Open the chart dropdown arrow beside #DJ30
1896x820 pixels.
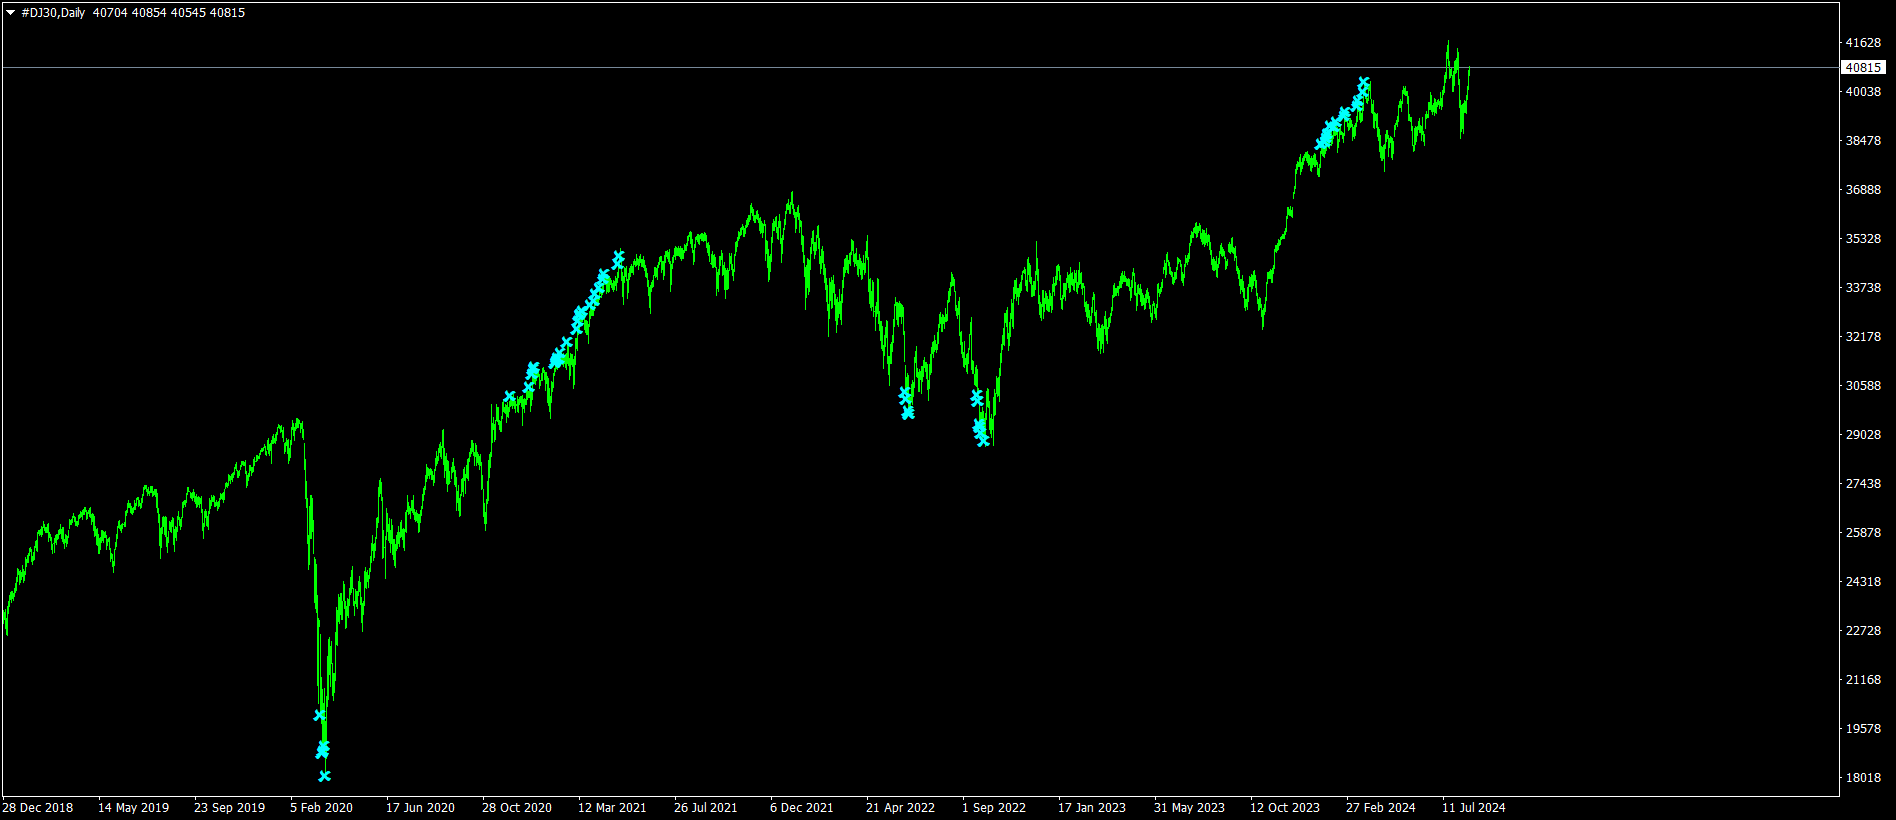click(10, 13)
